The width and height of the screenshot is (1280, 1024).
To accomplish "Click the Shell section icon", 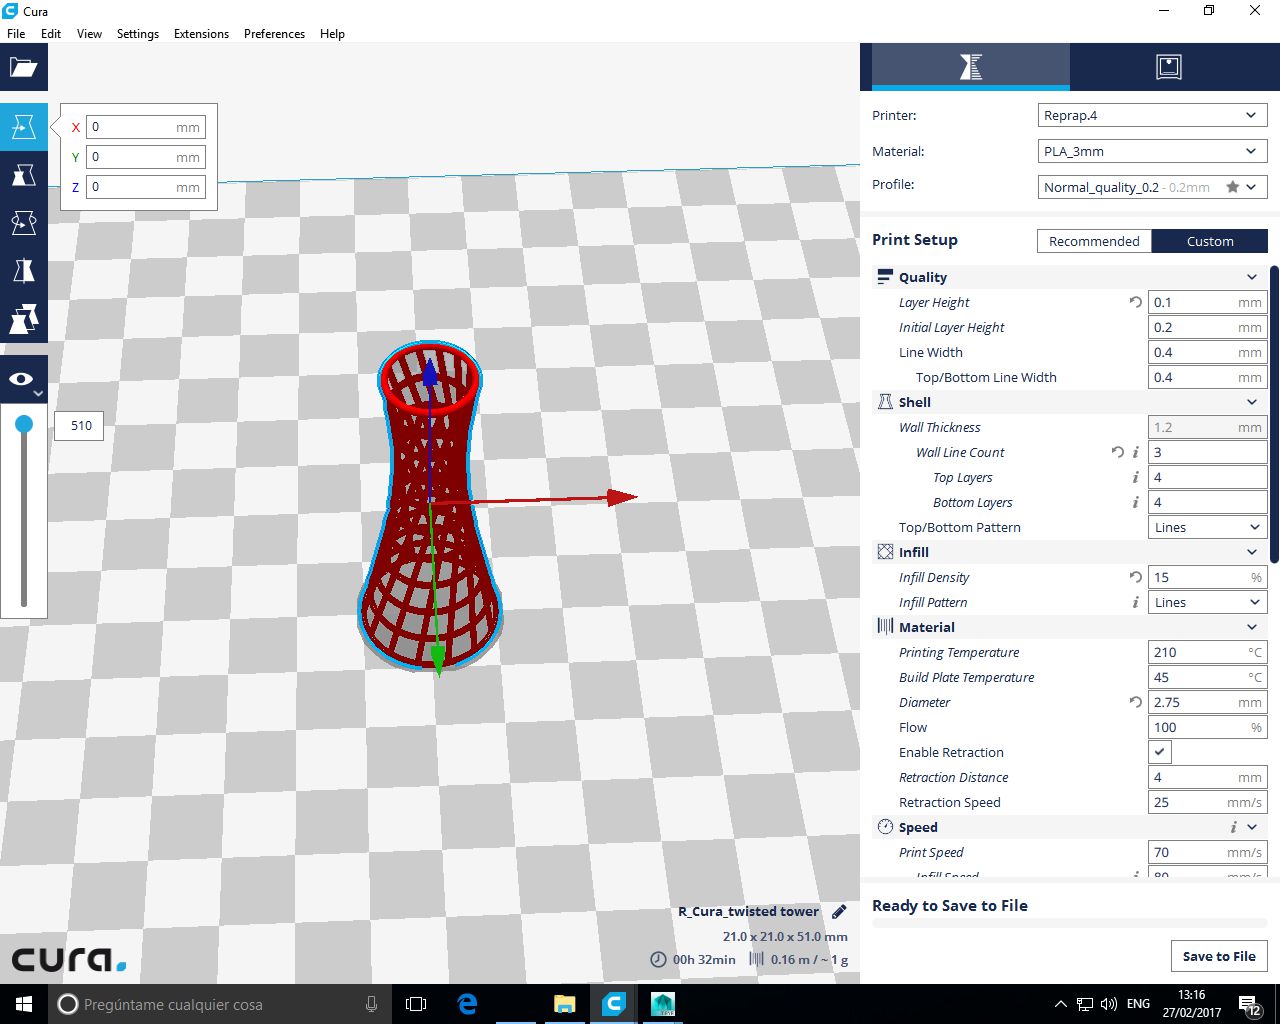I will [885, 402].
